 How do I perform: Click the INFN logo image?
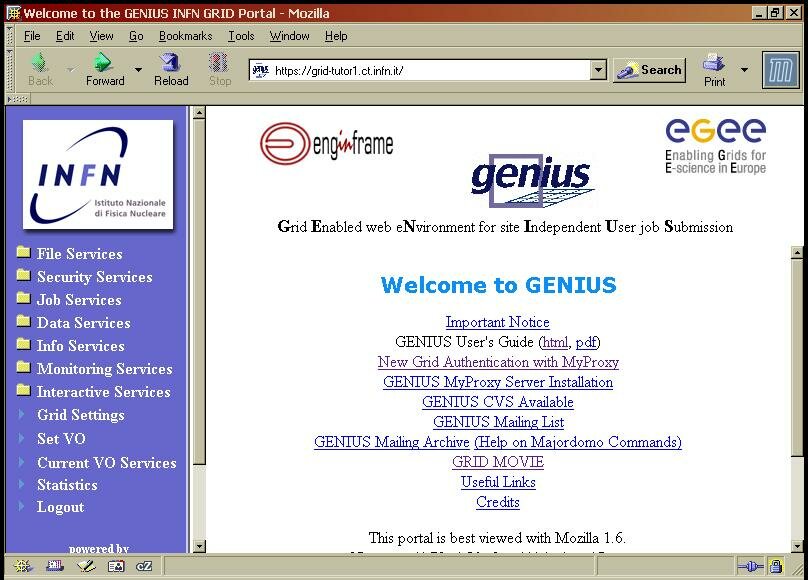[x=98, y=174]
